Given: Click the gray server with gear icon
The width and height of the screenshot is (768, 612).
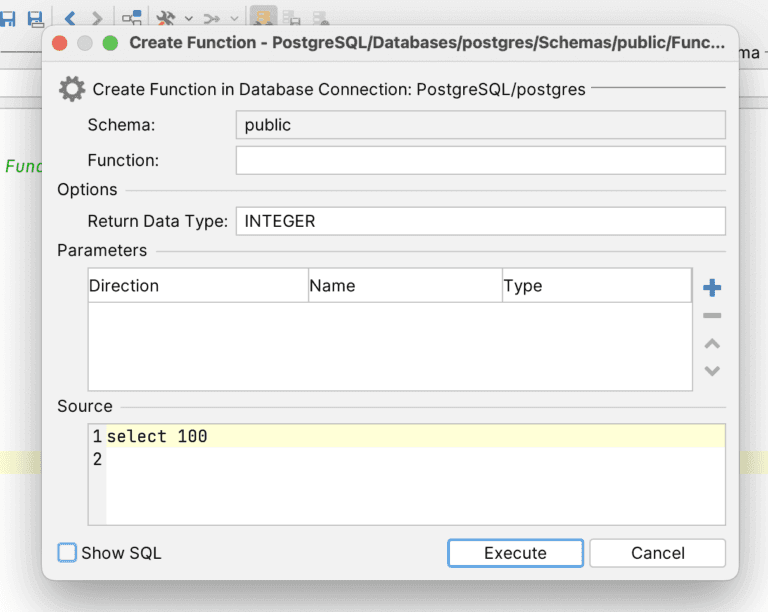Looking at the screenshot, I should click(x=321, y=18).
